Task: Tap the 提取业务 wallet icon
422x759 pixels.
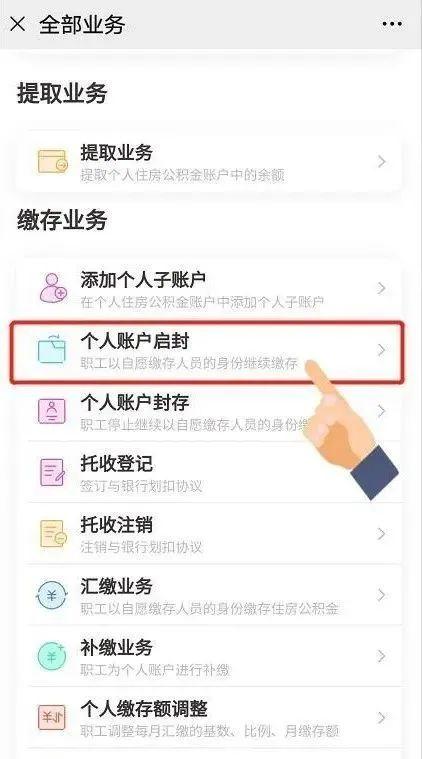Action: click(53, 162)
